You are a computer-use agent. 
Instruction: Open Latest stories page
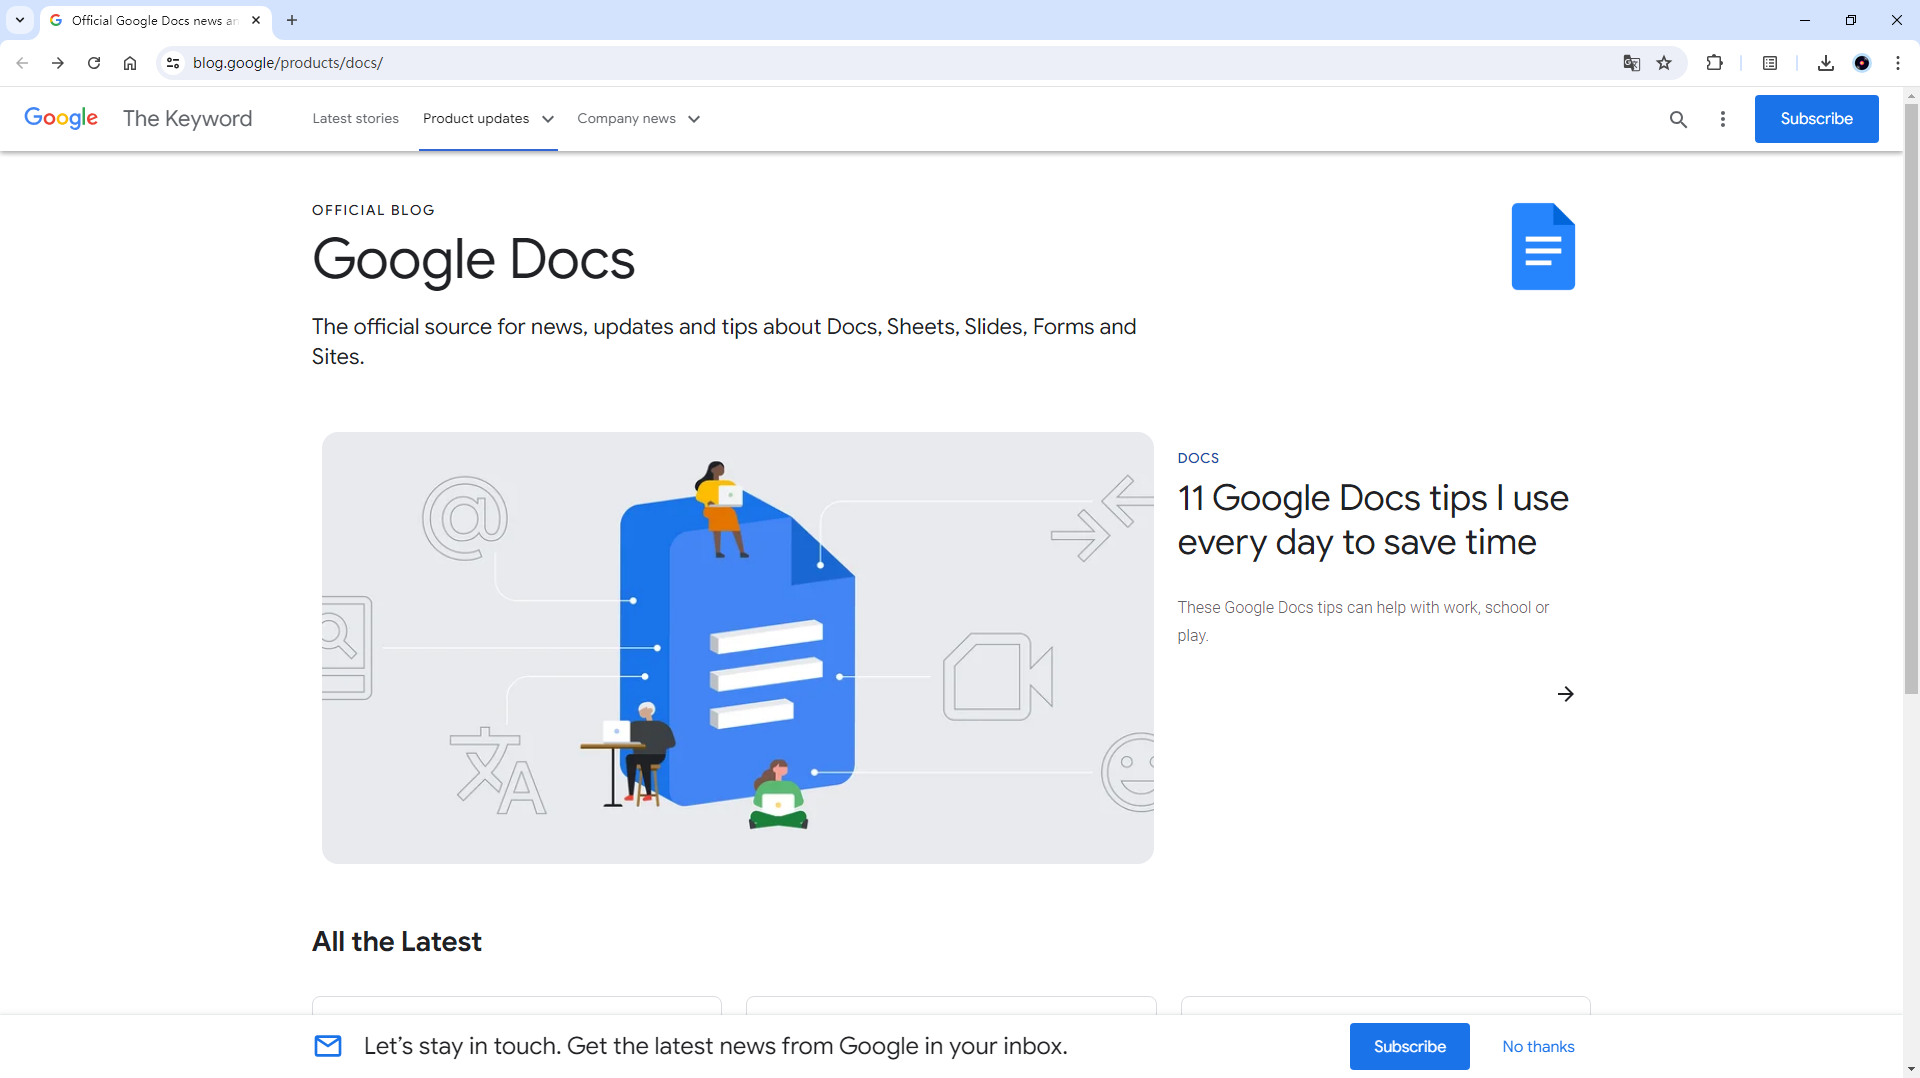[355, 118]
